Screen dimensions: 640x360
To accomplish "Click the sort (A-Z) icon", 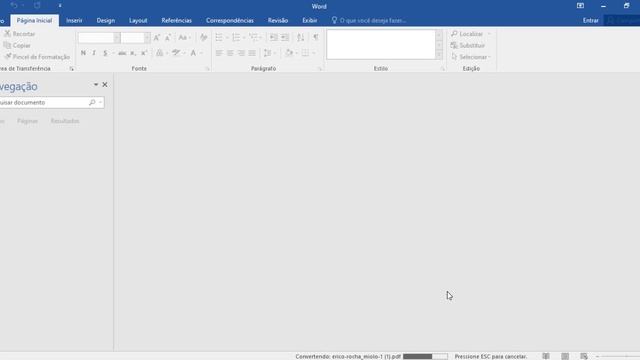I will click(300, 38).
